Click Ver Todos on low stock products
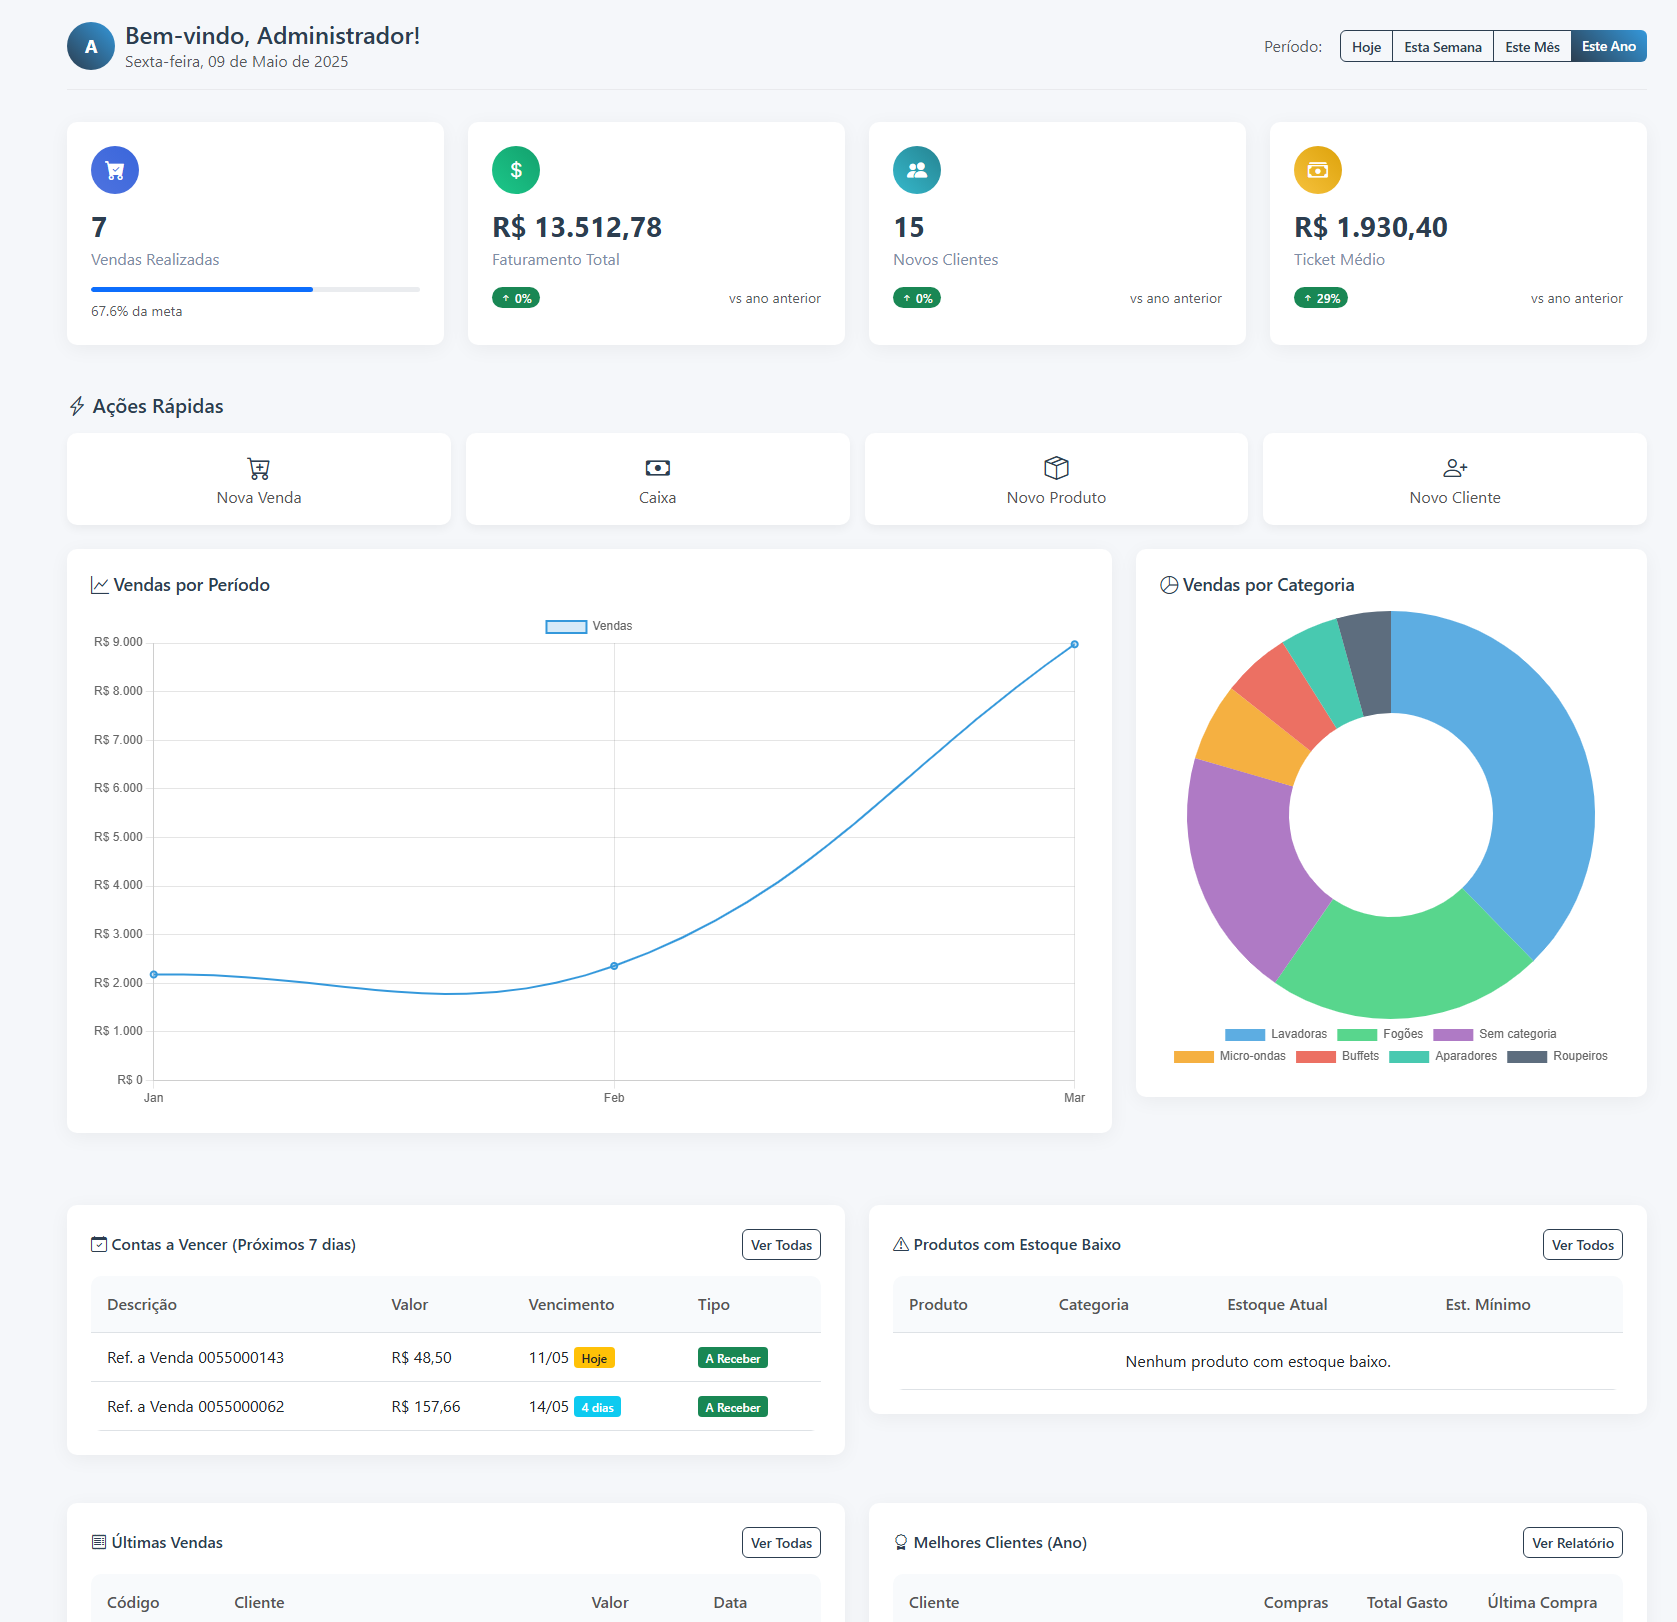 1582,1244
